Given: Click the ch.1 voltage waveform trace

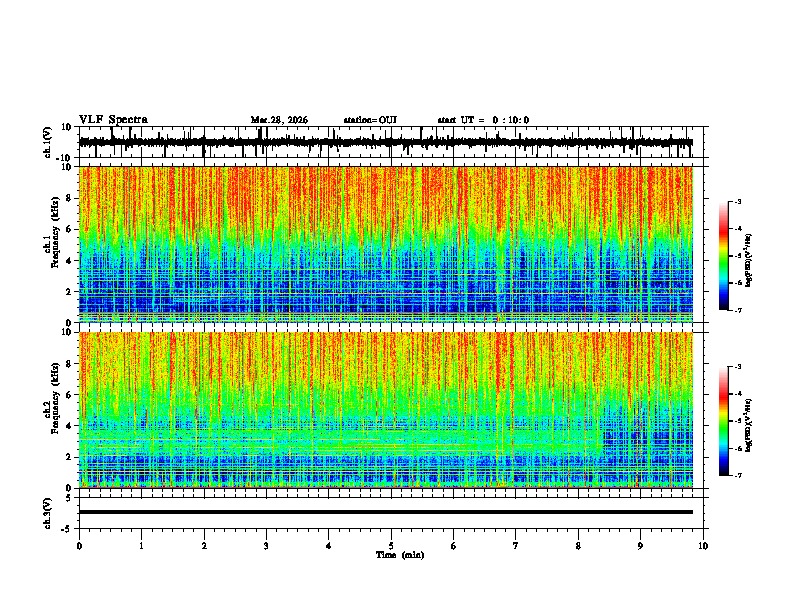Looking at the screenshot, I should 385,142.
